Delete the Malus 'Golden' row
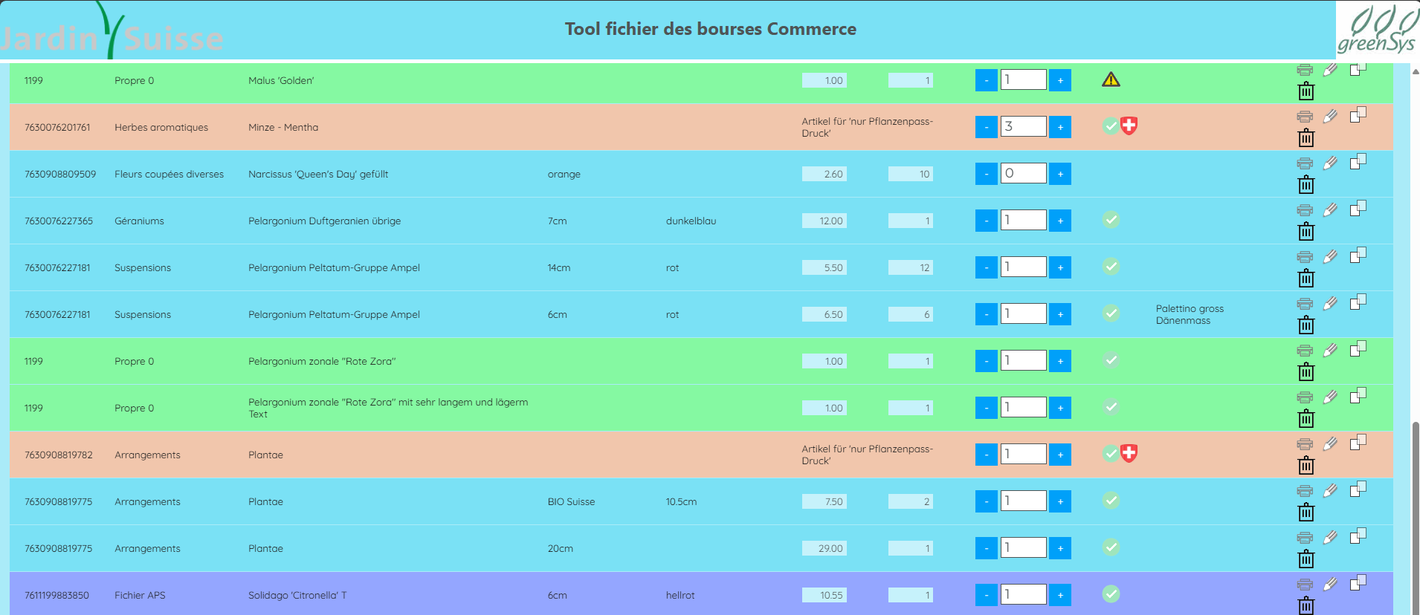The height and width of the screenshot is (615, 1420). tap(1305, 92)
